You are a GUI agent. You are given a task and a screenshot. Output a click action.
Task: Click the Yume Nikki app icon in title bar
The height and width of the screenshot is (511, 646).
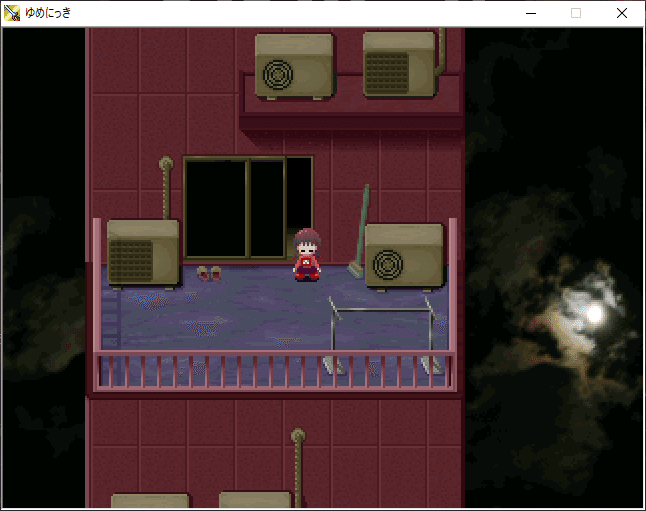12,13
